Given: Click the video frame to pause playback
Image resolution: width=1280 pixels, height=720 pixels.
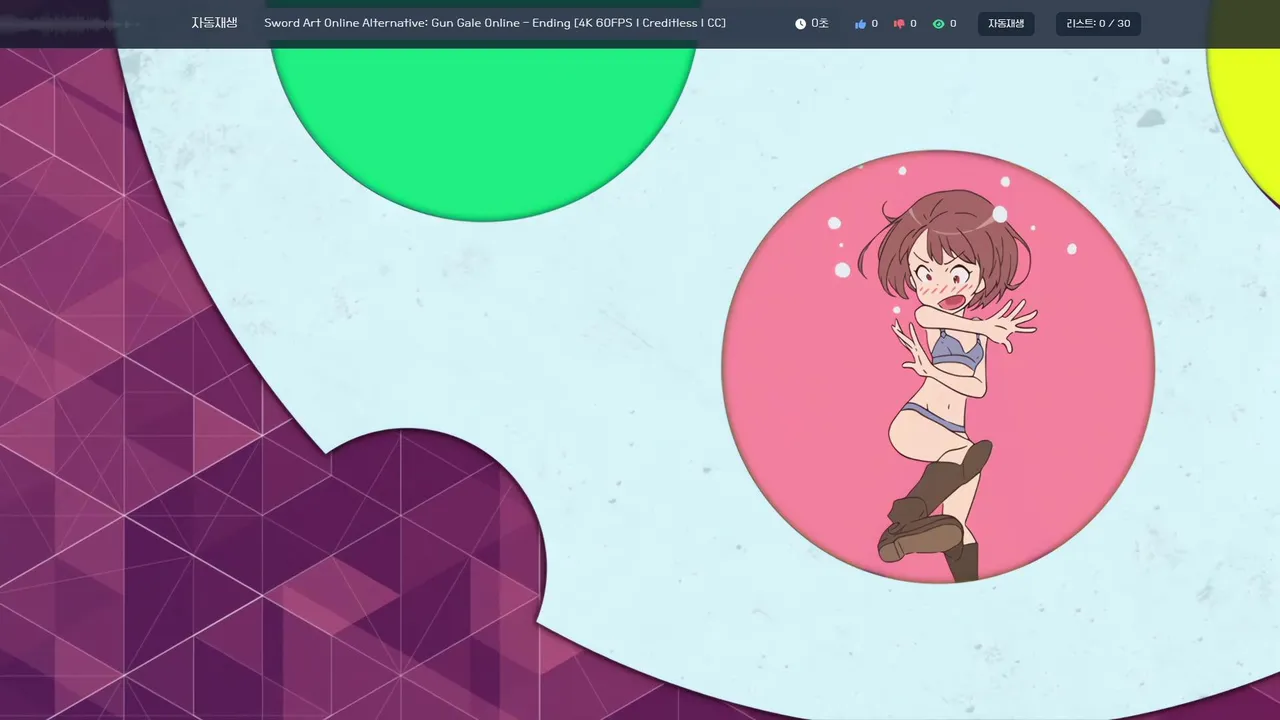Looking at the screenshot, I should [640, 384].
